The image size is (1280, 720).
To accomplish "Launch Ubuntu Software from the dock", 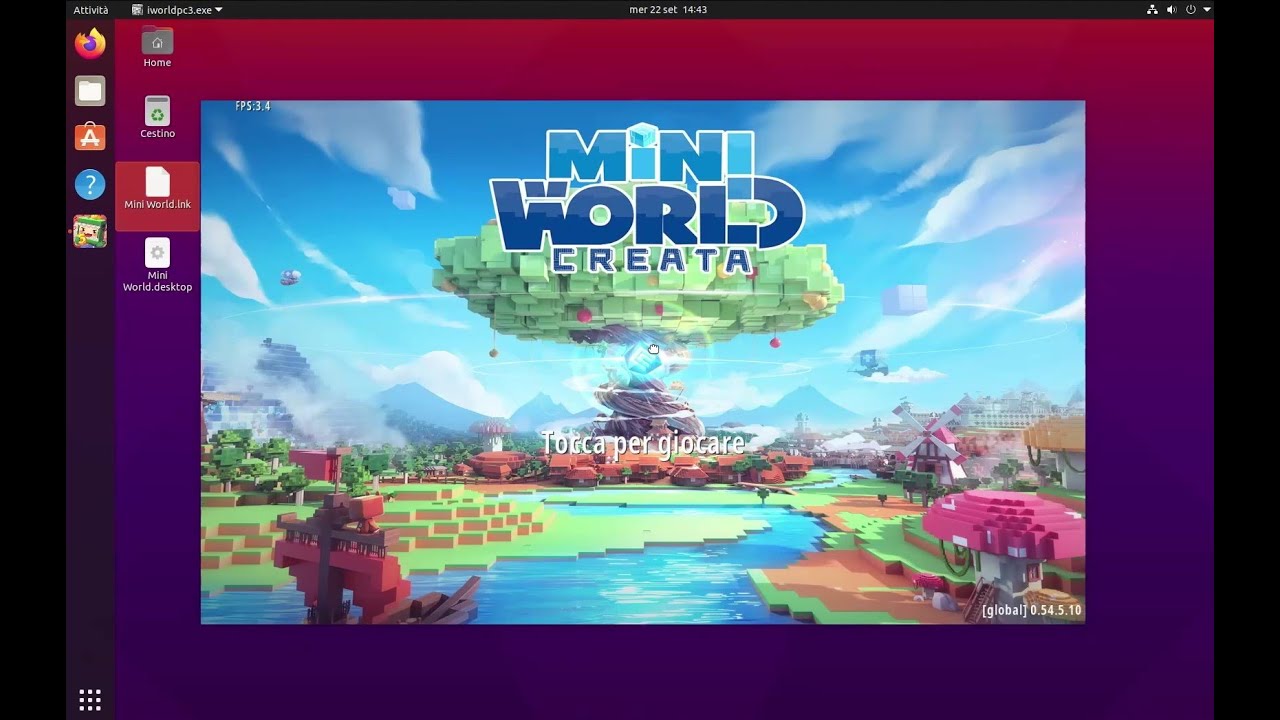I will tap(90, 137).
